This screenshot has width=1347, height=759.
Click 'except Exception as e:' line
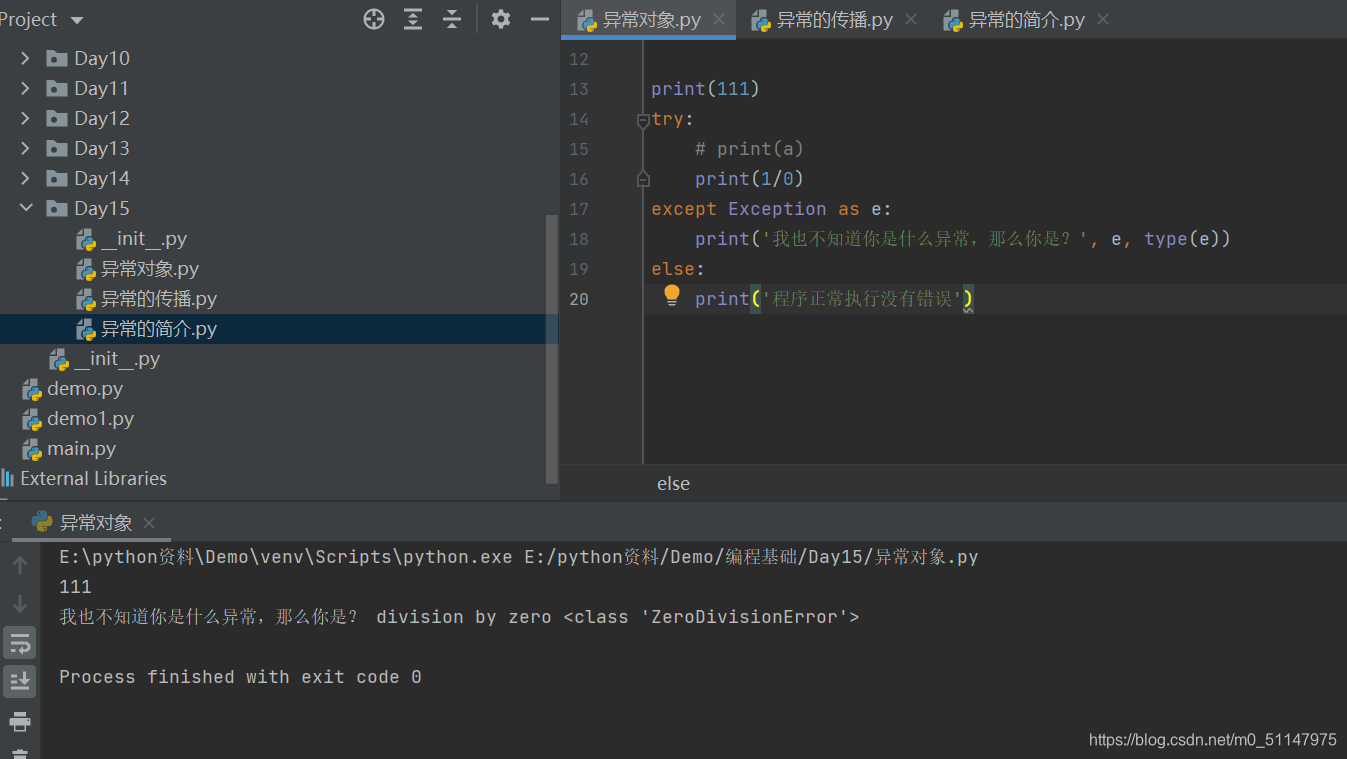coord(771,209)
